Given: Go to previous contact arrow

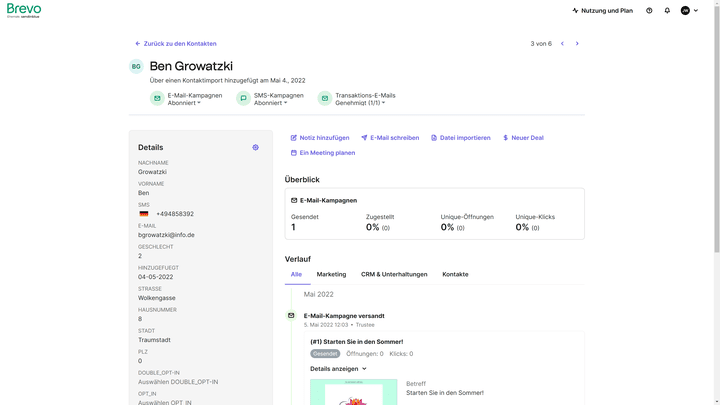Looking at the screenshot, I should point(562,44).
